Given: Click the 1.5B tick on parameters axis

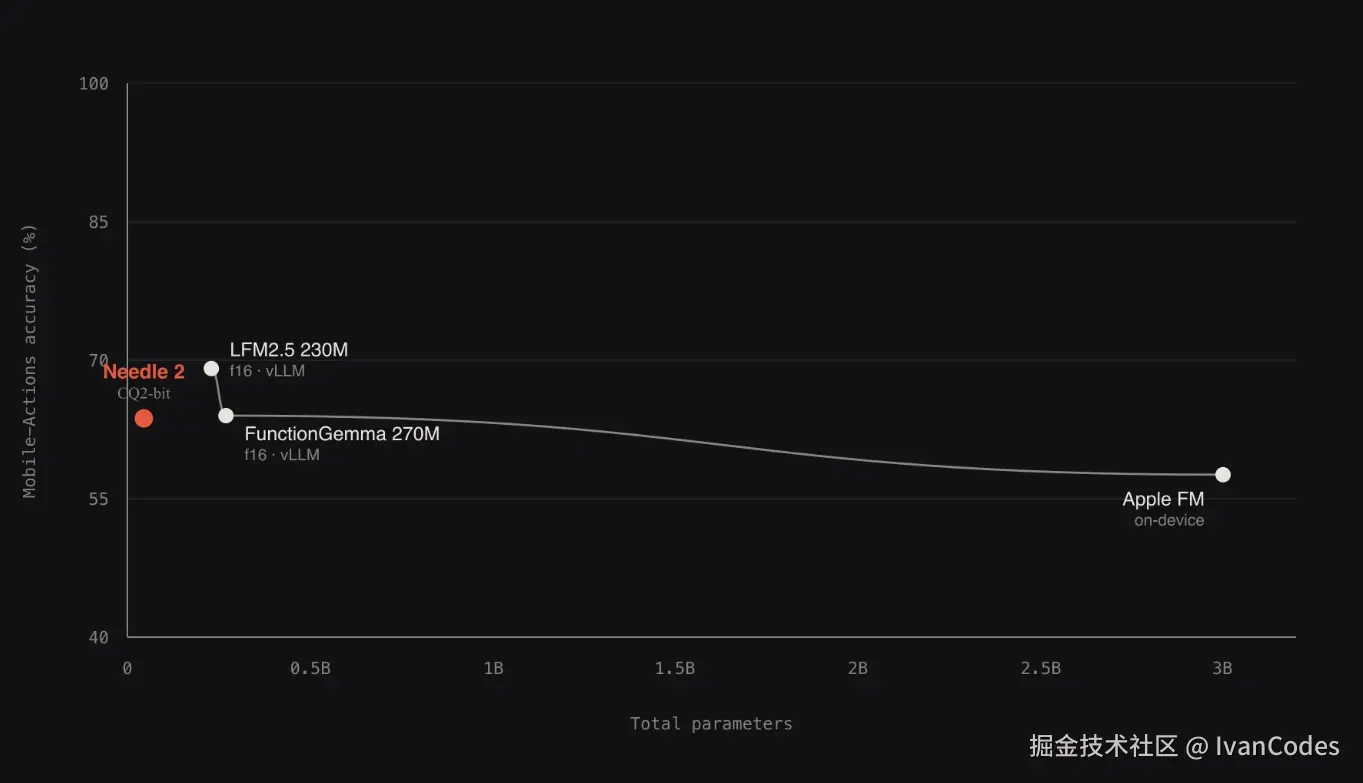Looking at the screenshot, I should [x=675, y=669].
